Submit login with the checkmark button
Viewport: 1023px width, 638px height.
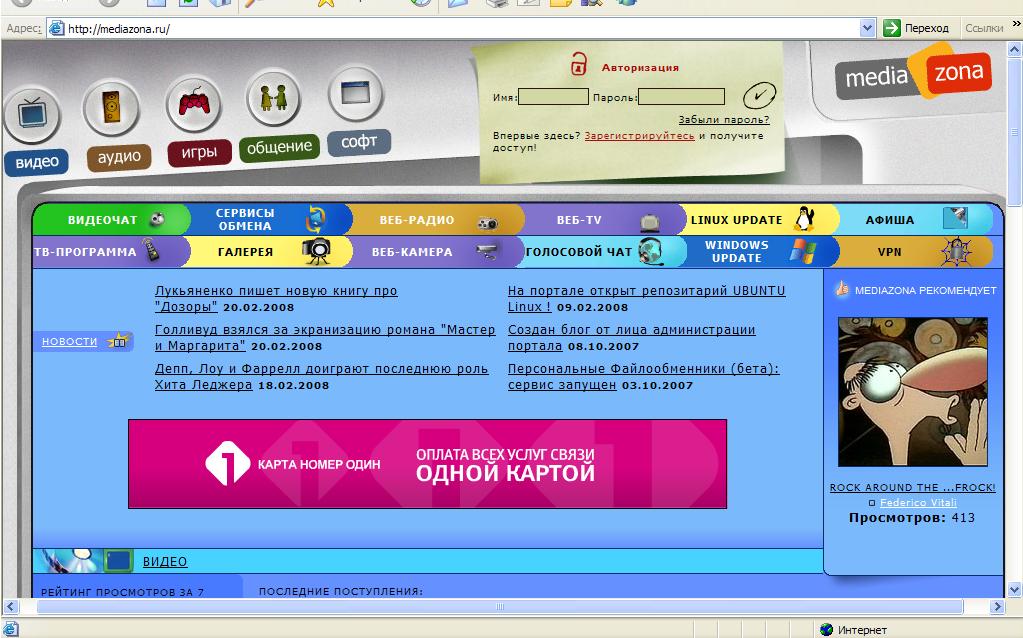(759, 95)
